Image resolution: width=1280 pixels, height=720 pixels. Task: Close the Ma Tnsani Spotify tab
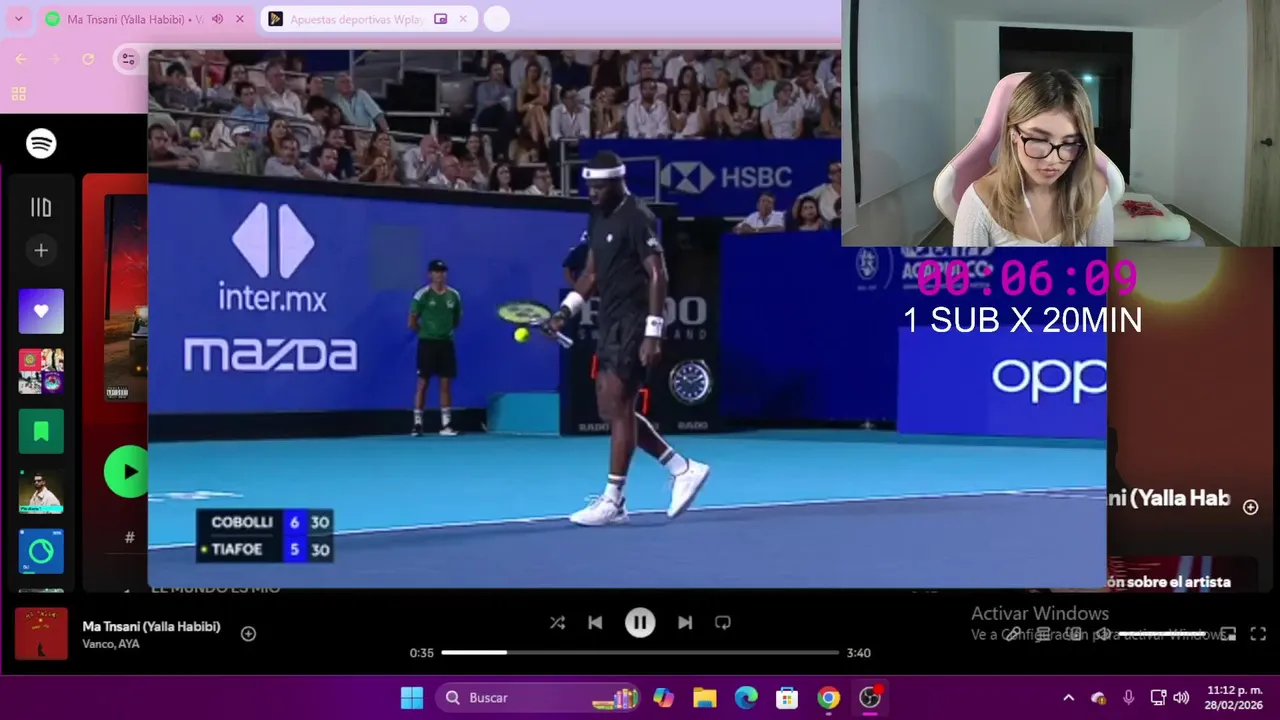[x=240, y=19]
